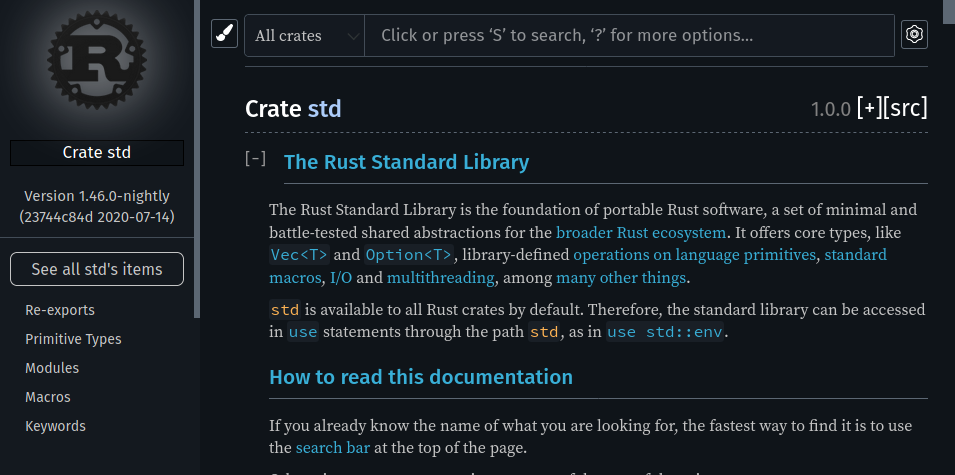The height and width of the screenshot is (475, 955).
Task: Jump to Re-exports section
Action: pyautogui.click(x=60, y=310)
